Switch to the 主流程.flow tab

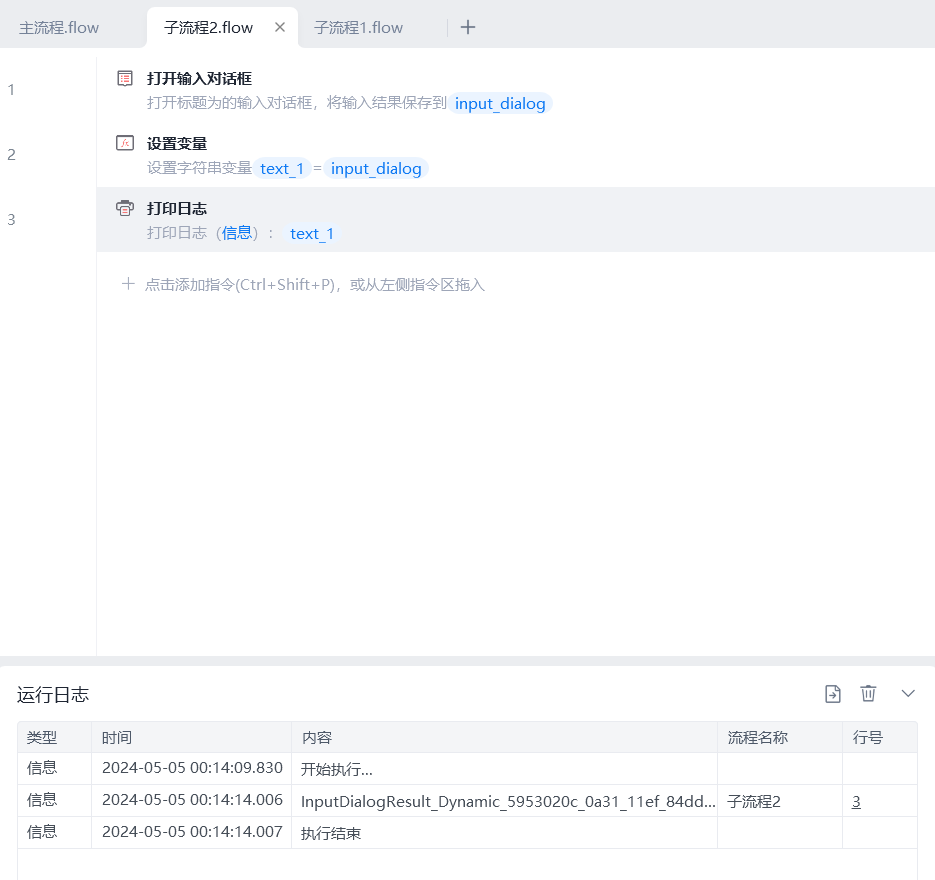tap(59, 27)
